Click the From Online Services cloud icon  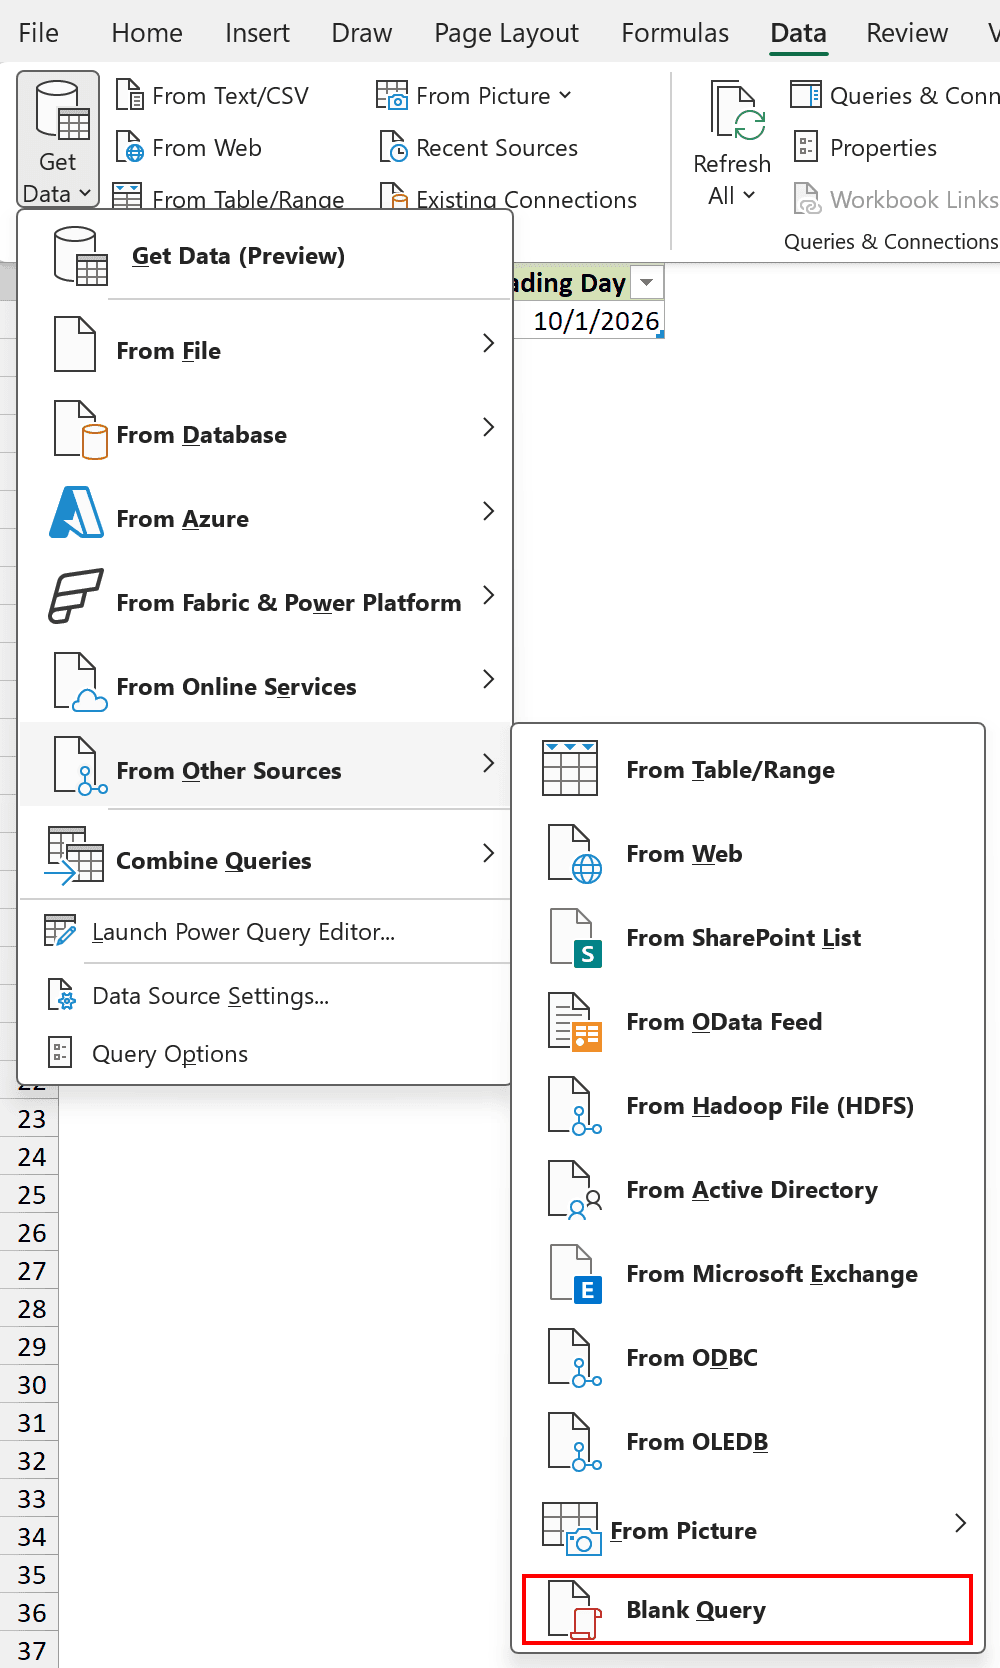[81, 682]
